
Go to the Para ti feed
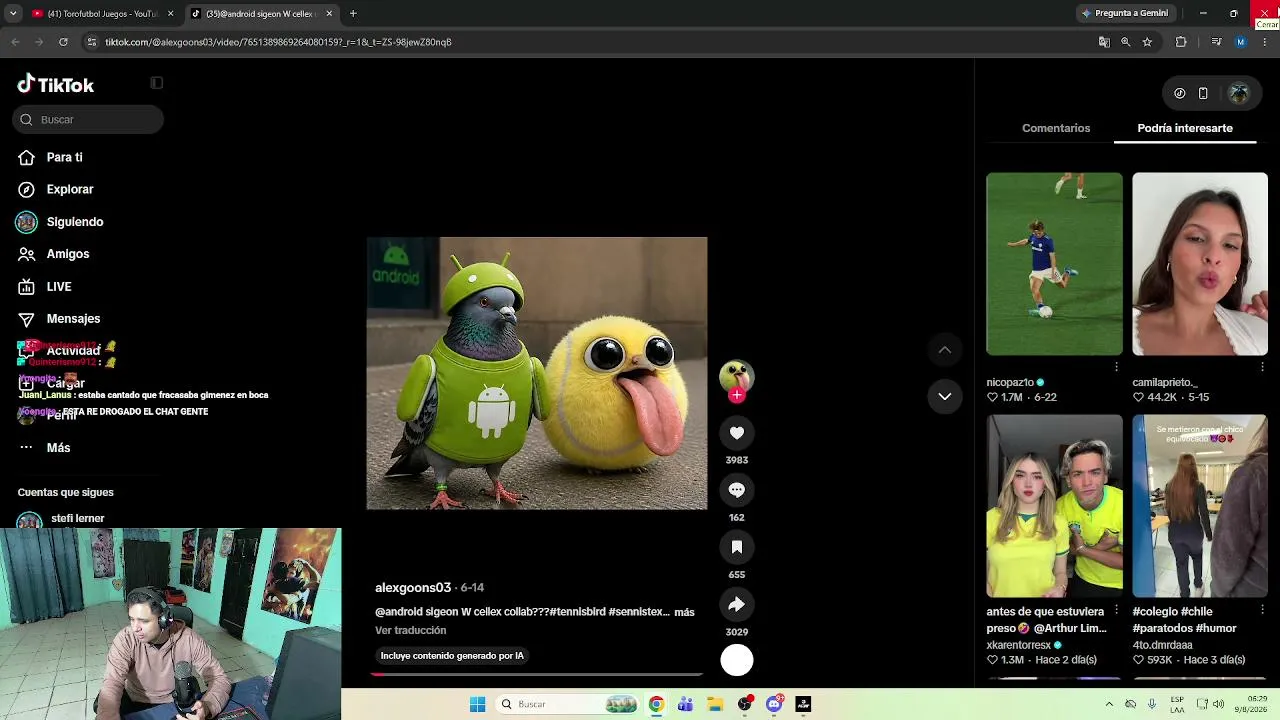[64, 157]
